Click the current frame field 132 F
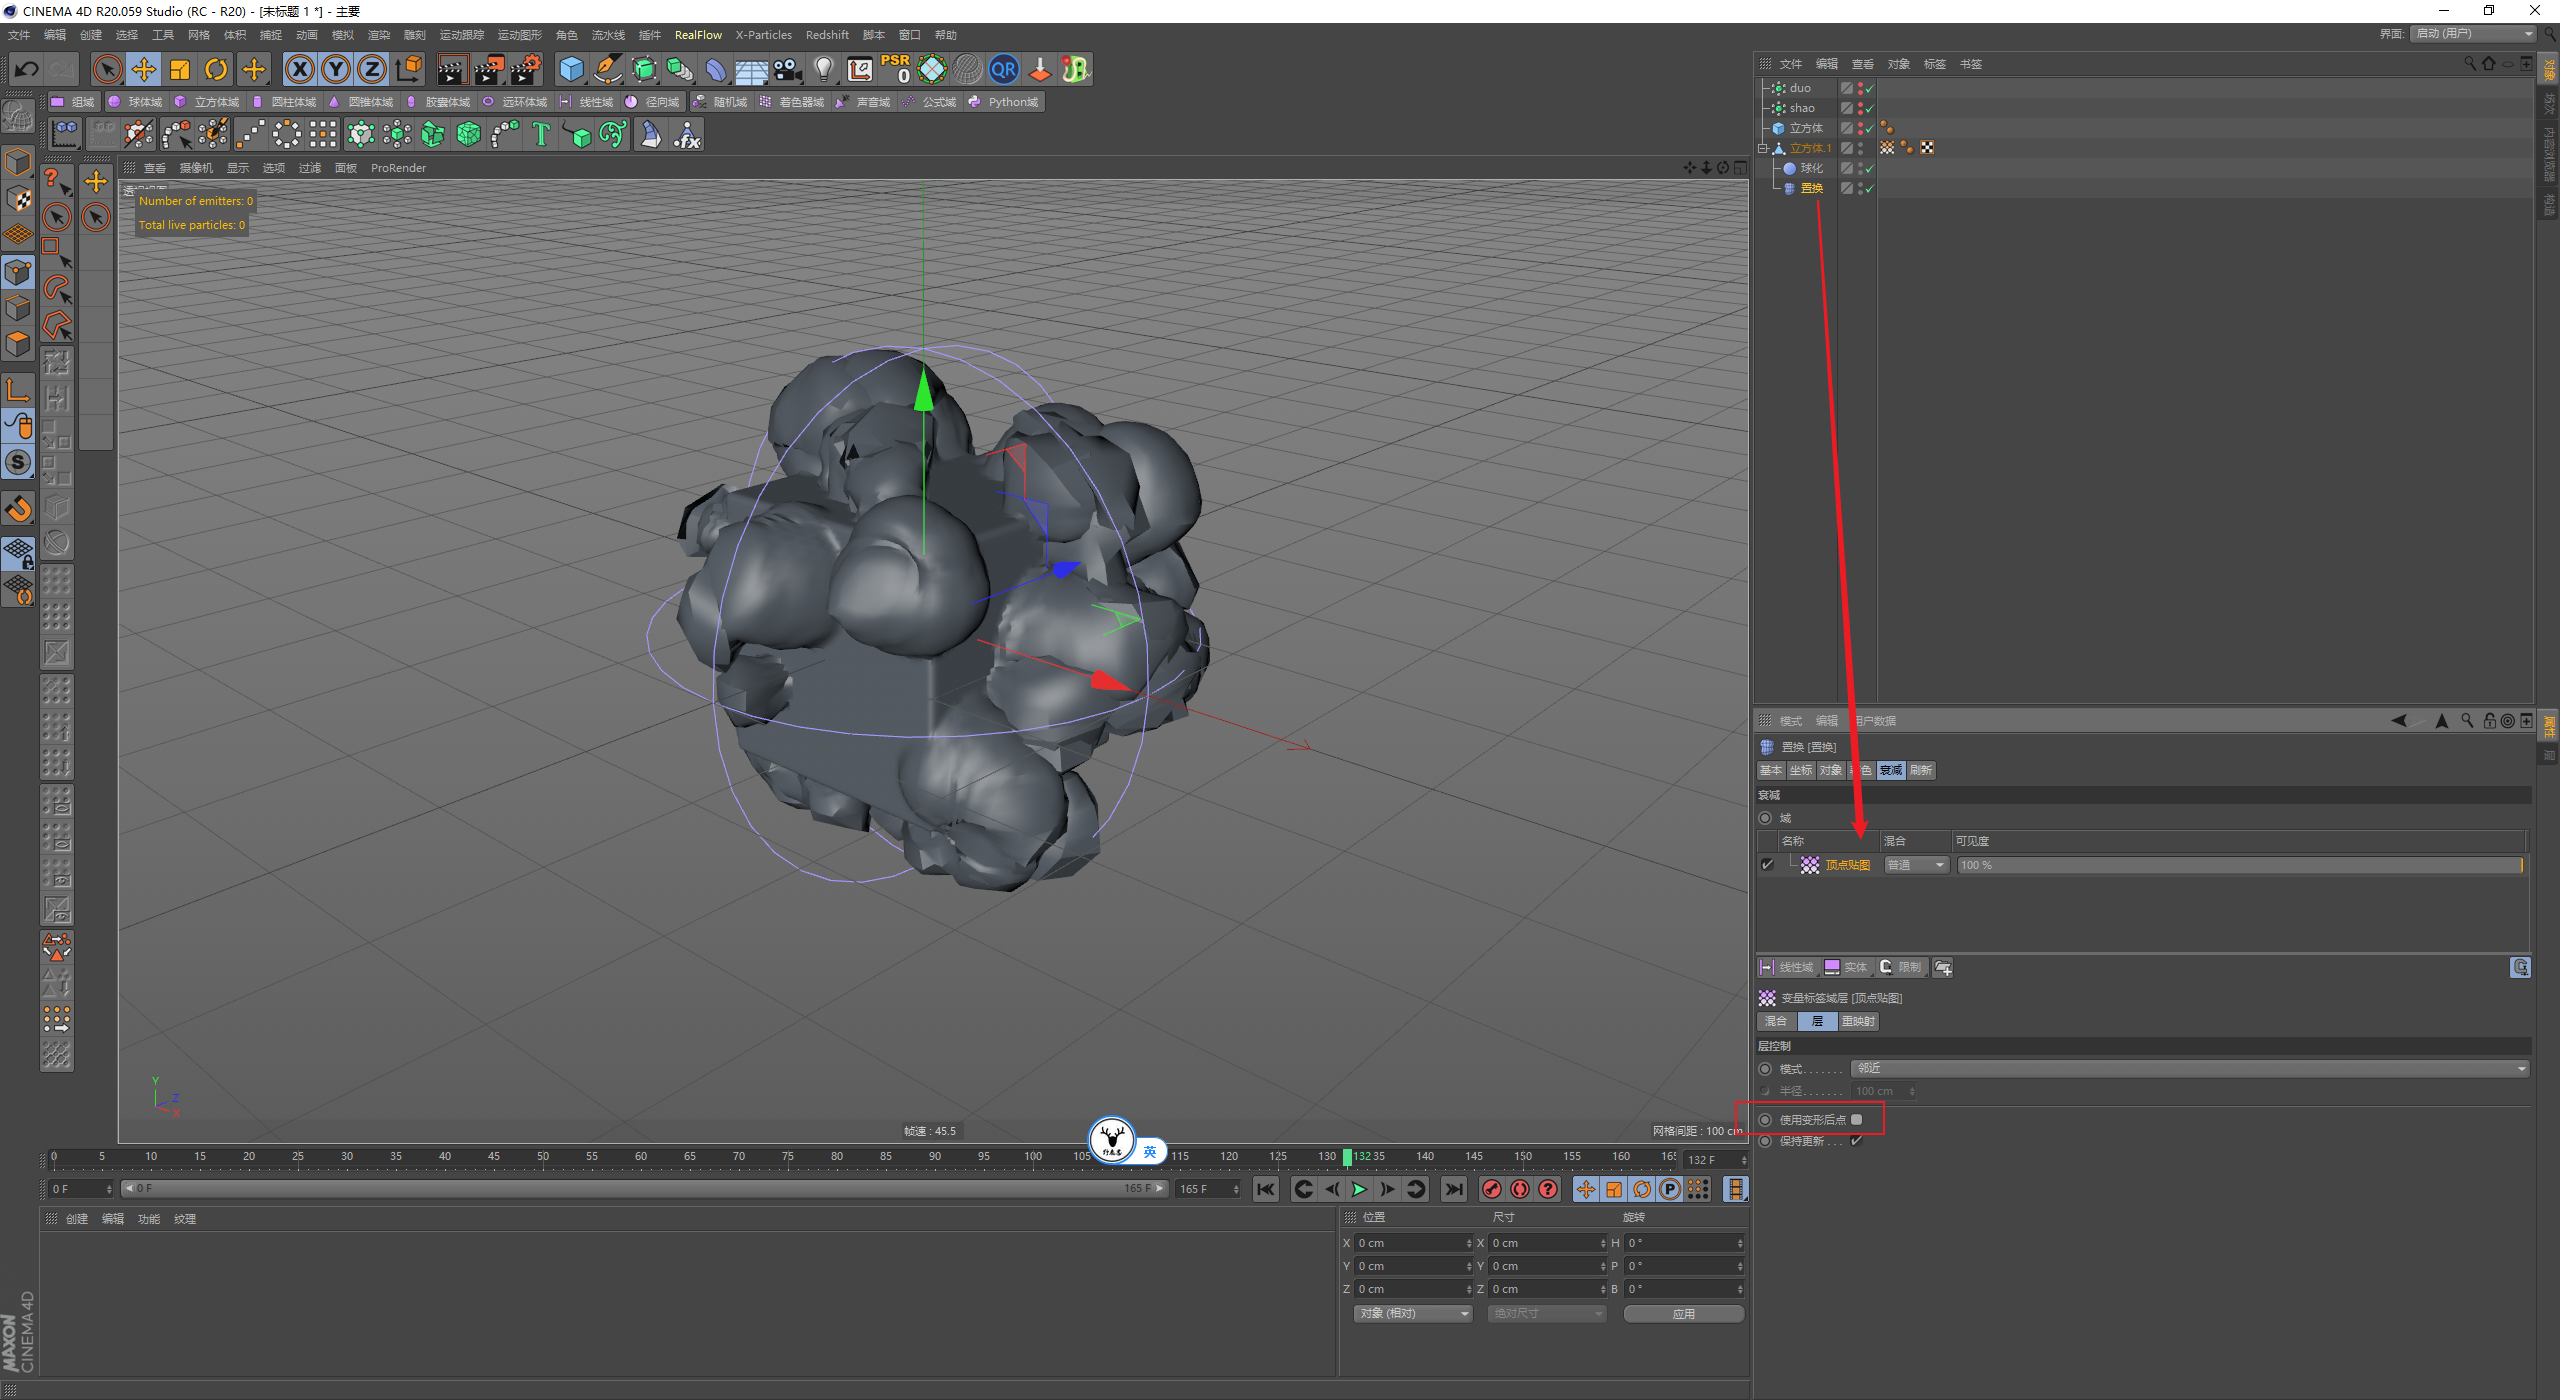2560x1400 pixels. (1716, 1160)
